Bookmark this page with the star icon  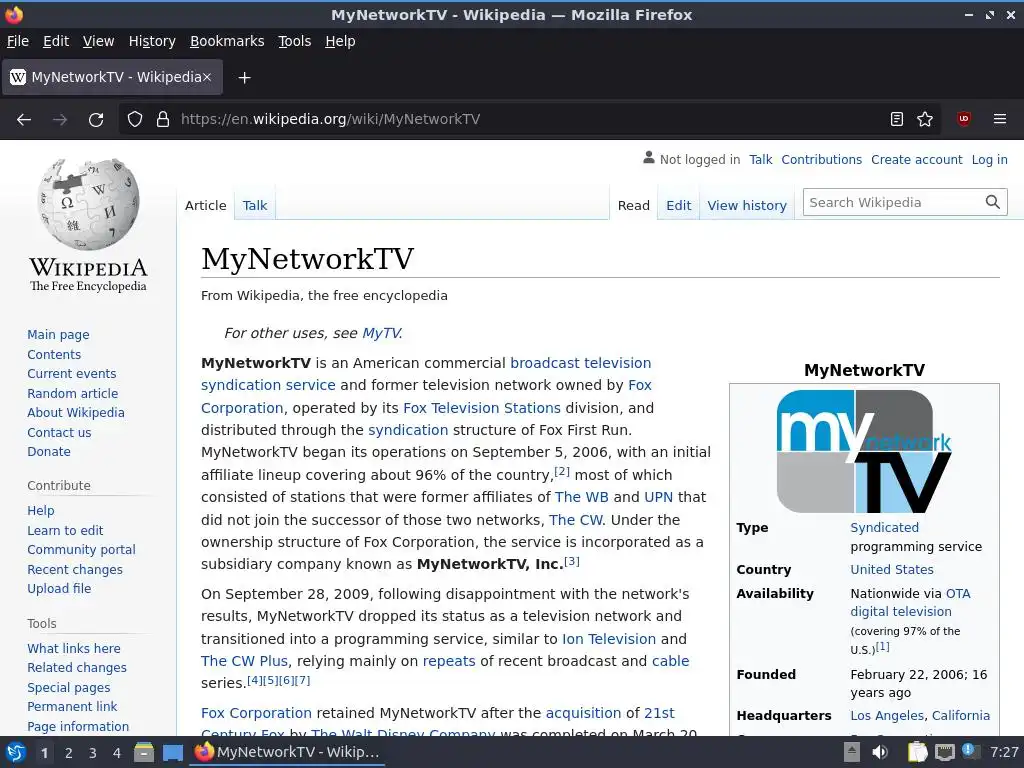click(x=925, y=120)
